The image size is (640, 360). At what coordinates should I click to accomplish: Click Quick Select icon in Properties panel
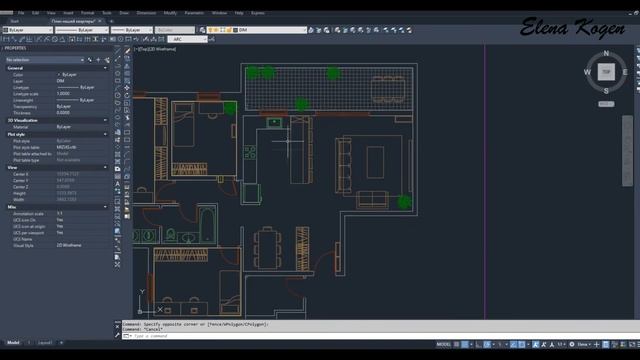coord(107,60)
